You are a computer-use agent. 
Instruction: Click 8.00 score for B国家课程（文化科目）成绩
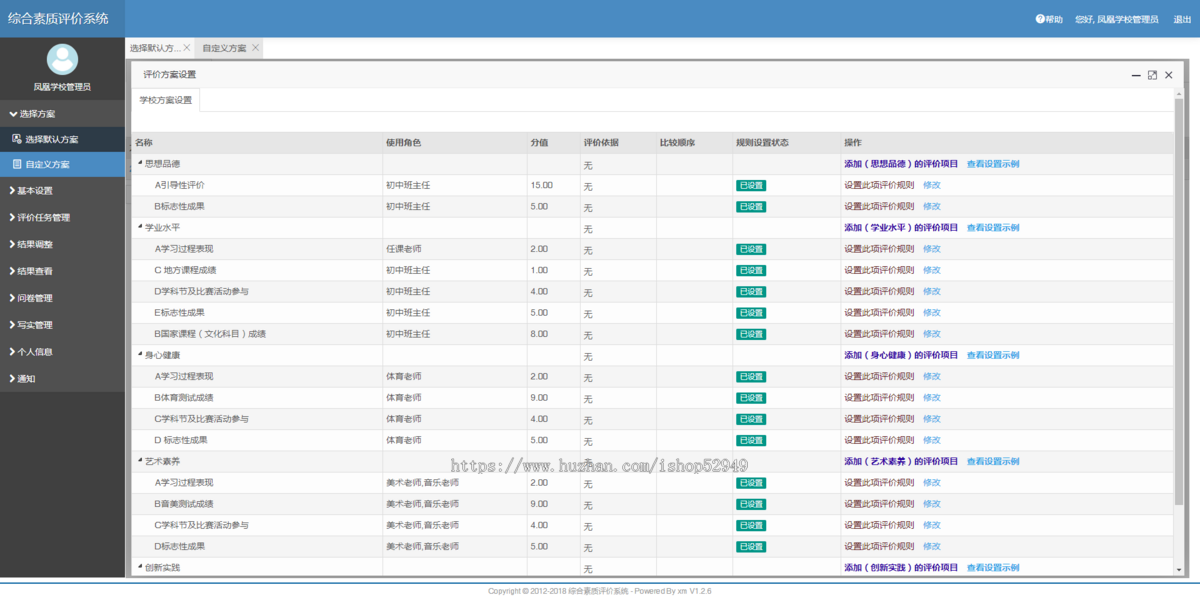(539, 334)
